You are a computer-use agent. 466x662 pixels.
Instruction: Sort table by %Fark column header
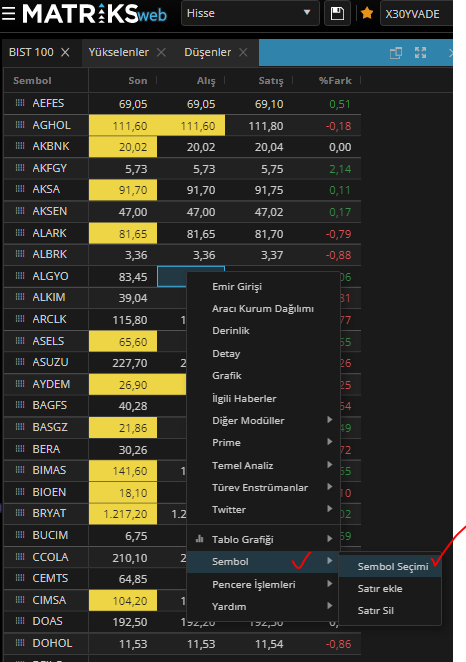click(335, 80)
